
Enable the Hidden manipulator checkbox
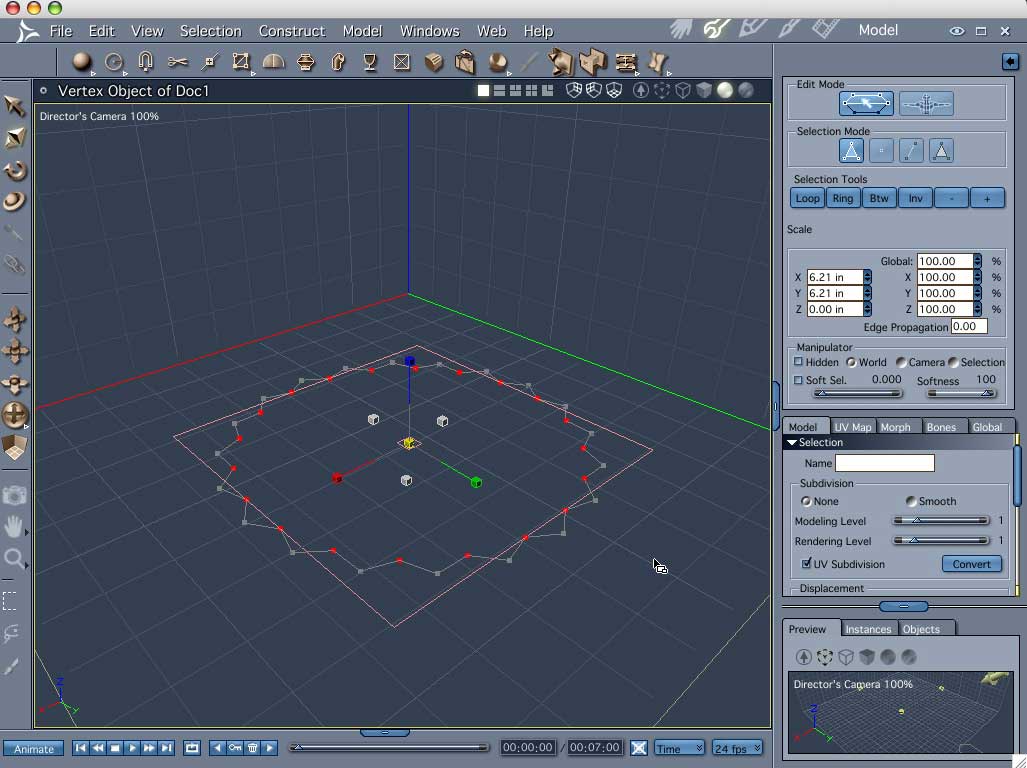pos(798,361)
